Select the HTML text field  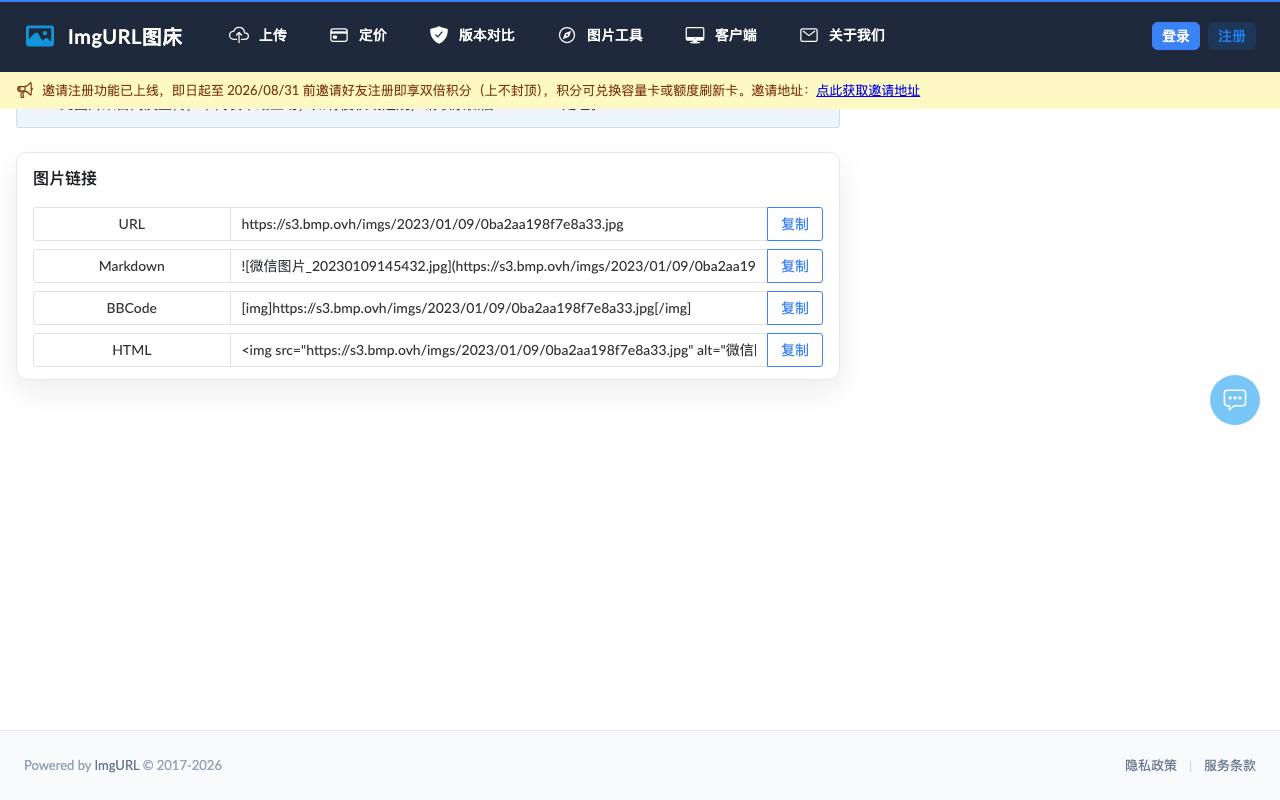tap(499, 350)
